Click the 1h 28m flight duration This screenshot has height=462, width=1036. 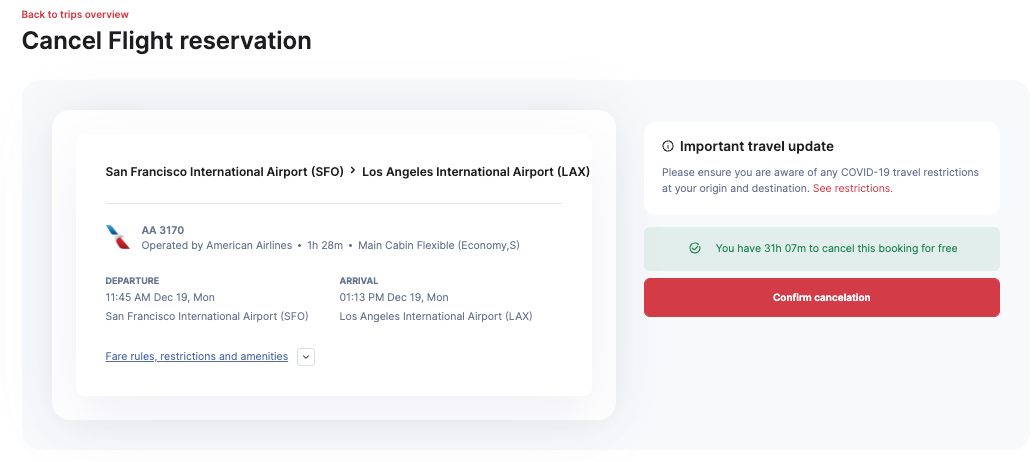(325, 245)
